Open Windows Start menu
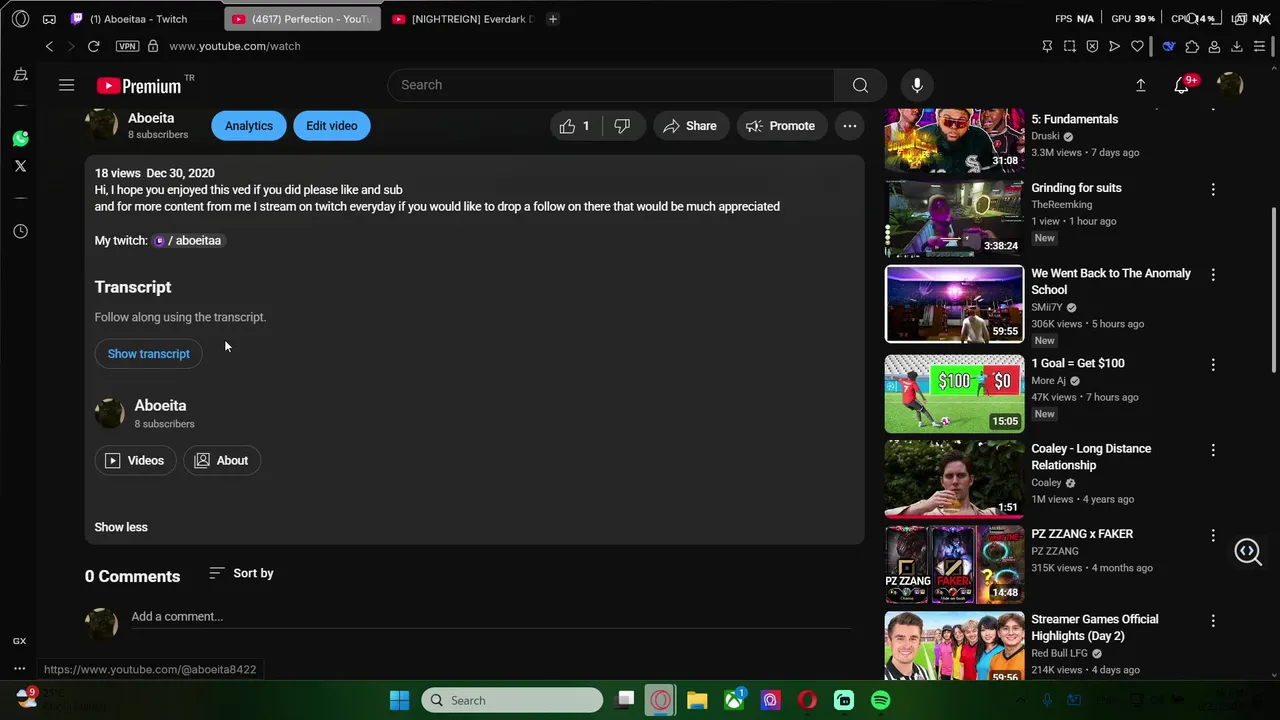This screenshot has height=720, width=1280. click(x=399, y=700)
